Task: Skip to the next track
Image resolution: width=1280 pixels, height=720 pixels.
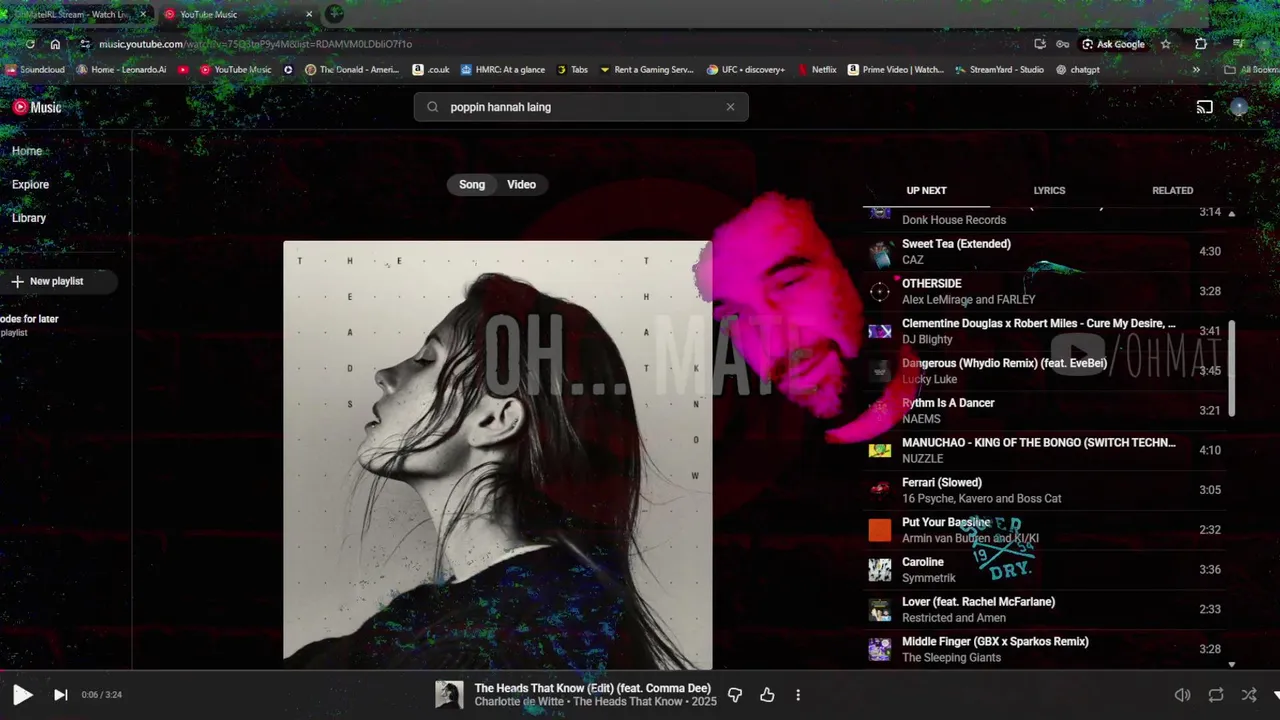Action: (60, 695)
